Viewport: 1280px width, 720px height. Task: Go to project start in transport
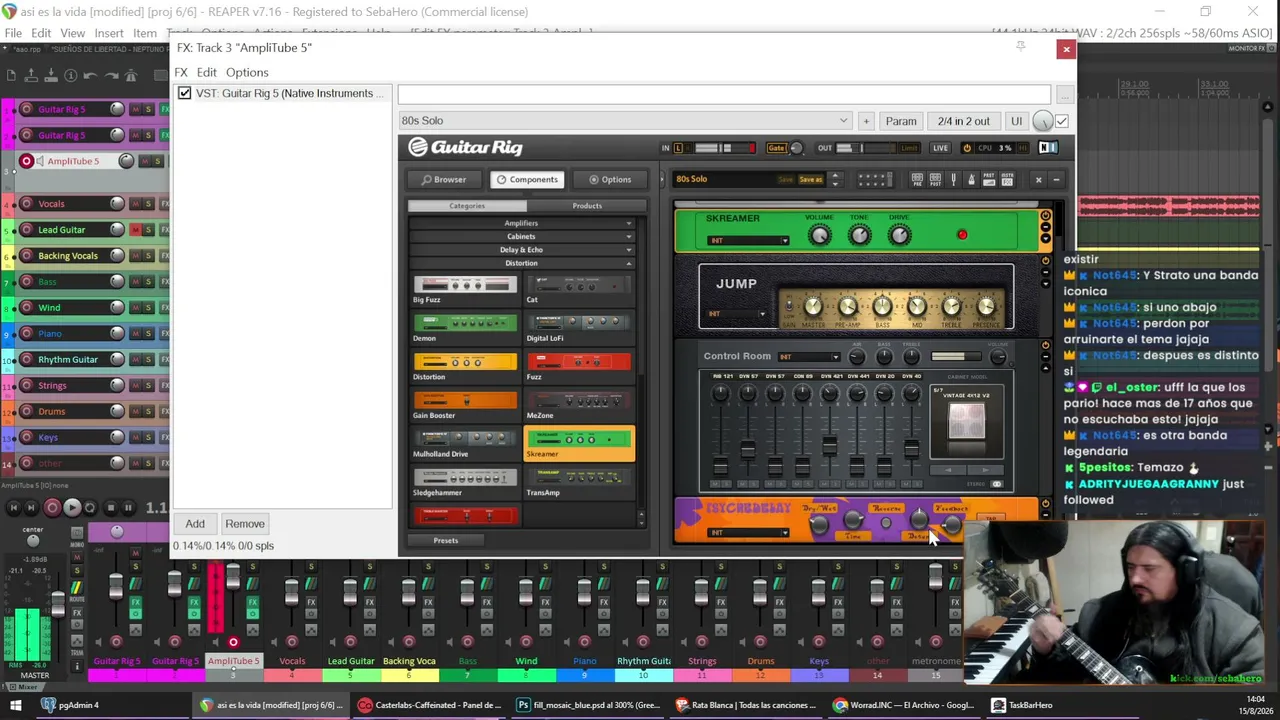coord(14,508)
